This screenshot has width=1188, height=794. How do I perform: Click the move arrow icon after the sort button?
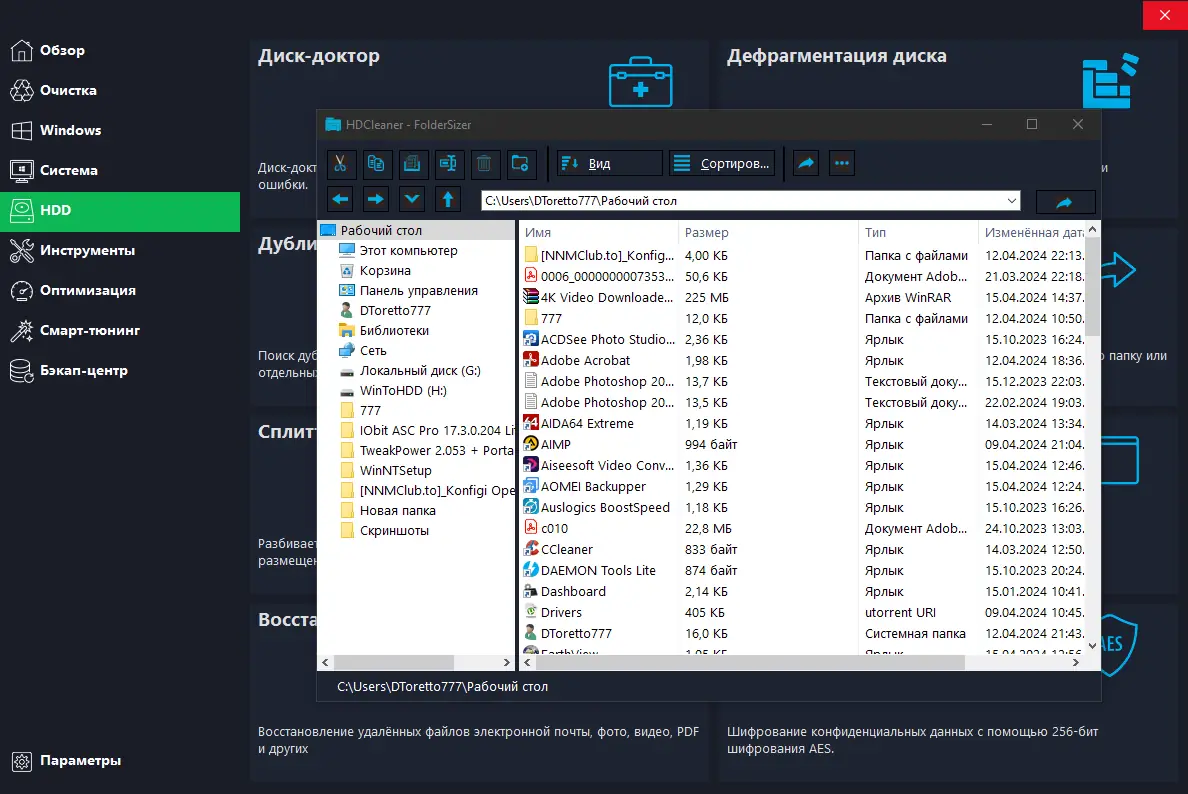click(806, 162)
